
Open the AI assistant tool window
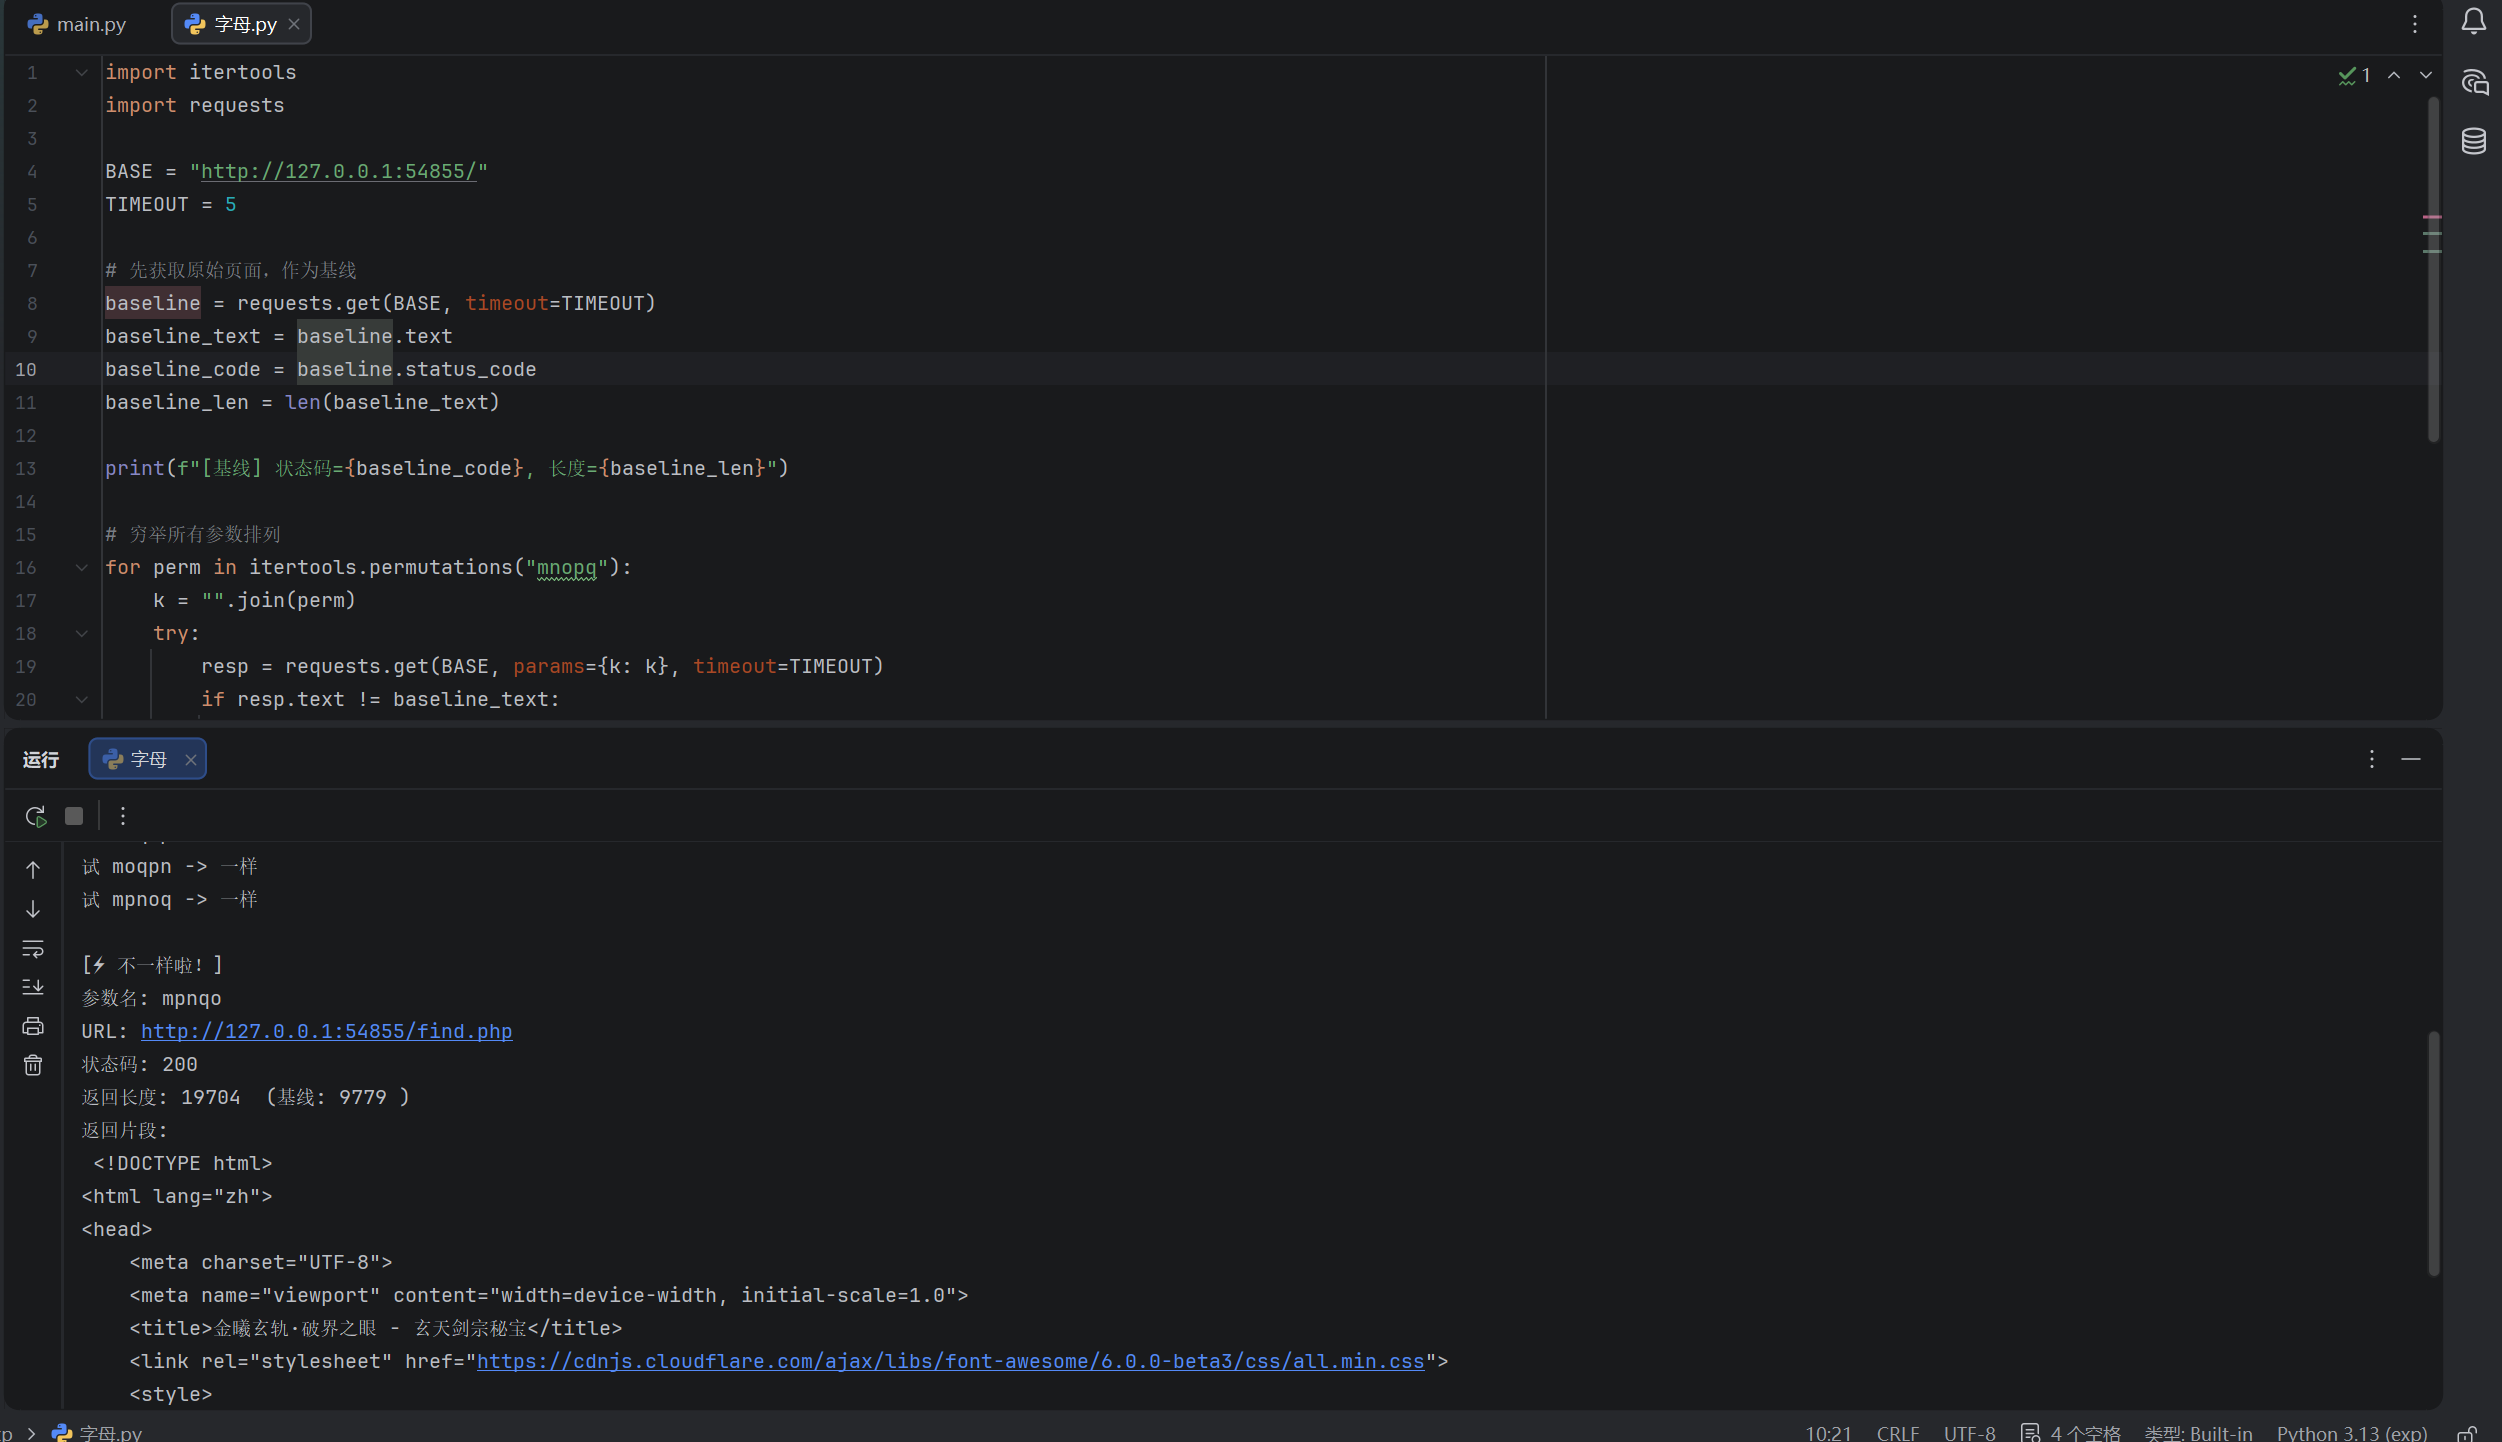[x=2474, y=82]
